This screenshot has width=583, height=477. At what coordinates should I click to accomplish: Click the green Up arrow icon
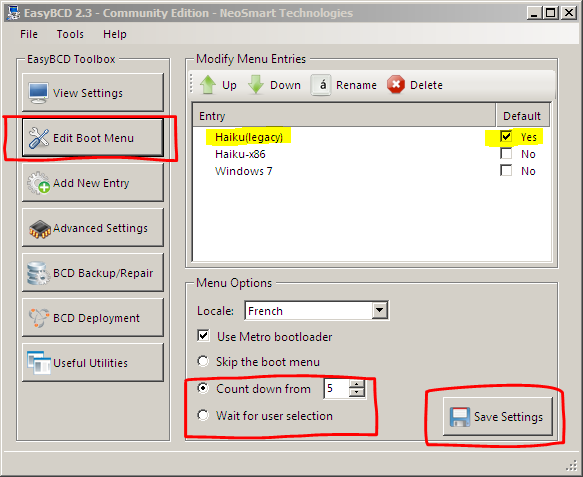(x=208, y=85)
